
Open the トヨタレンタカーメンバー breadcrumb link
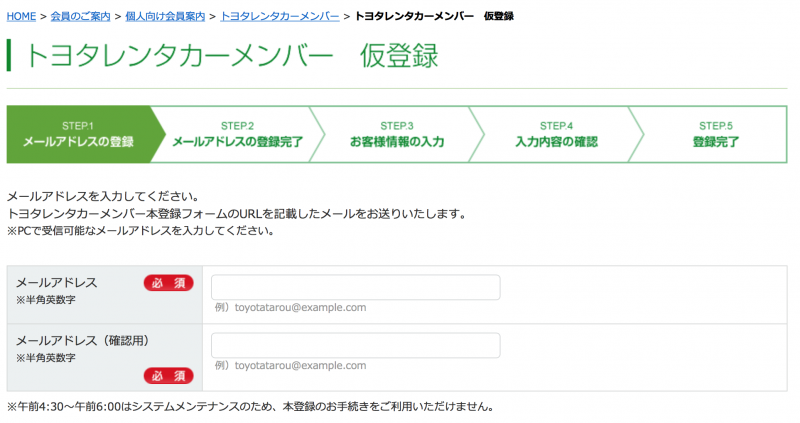(x=280, y=16)
